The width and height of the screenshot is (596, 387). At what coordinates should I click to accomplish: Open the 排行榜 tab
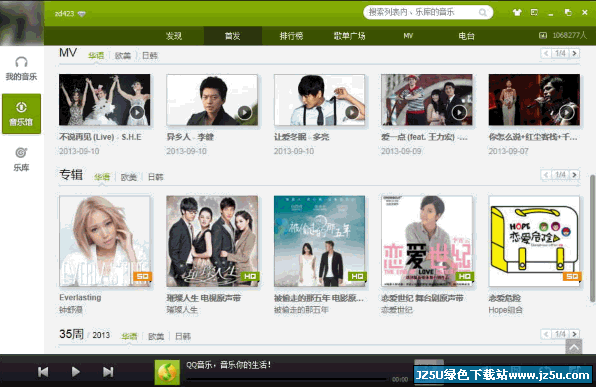tap(291, 36)
